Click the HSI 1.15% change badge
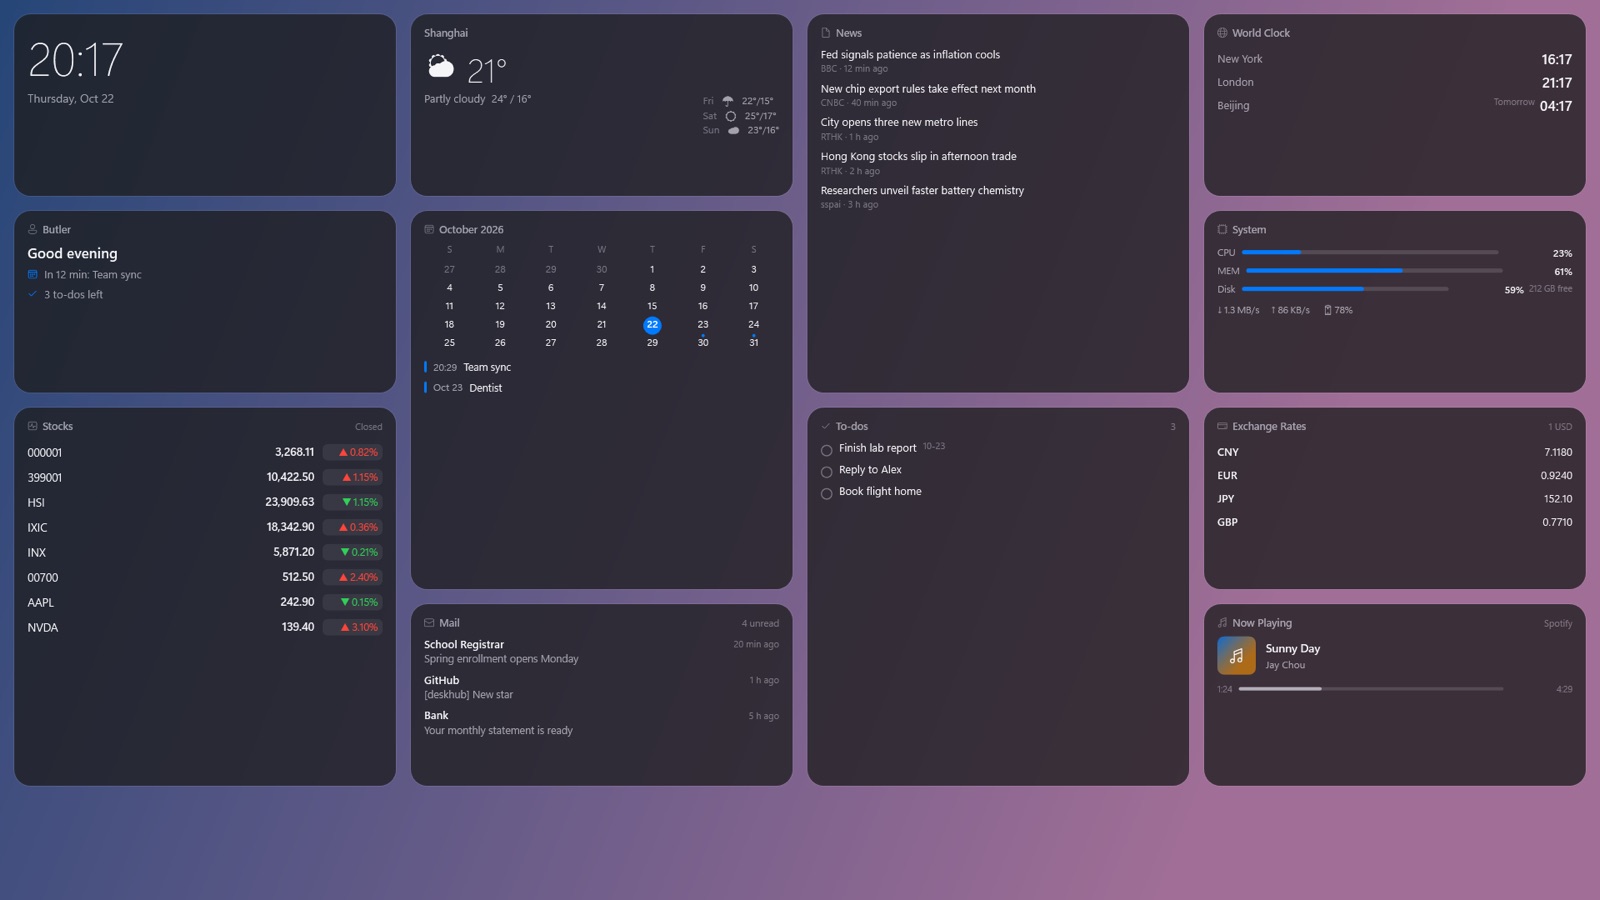The width and height of the screenshot is (1600, 900). click(x=353, y=502)
